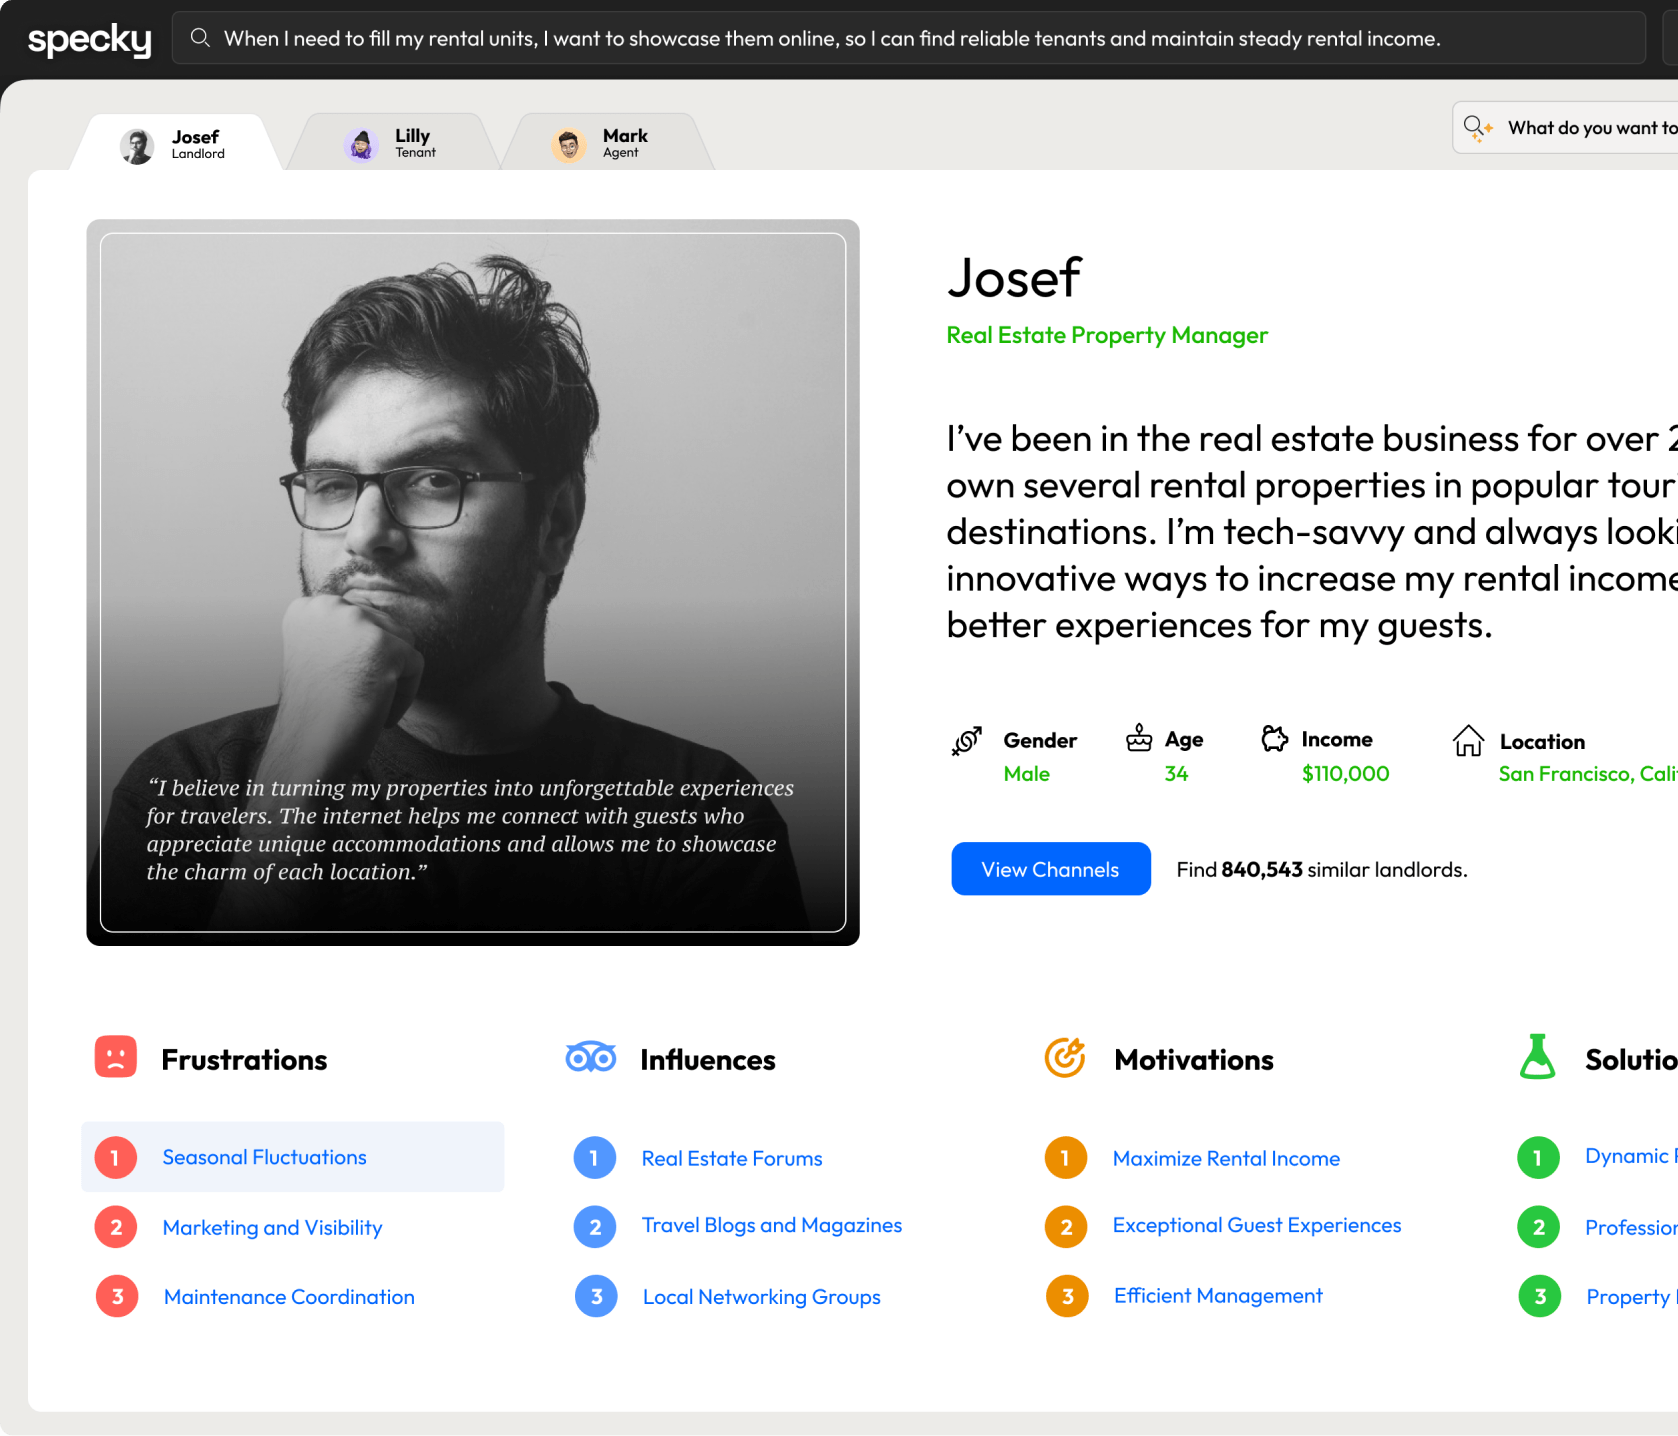
Task: Click the Solutions flask icon
Action: 1538,1056
